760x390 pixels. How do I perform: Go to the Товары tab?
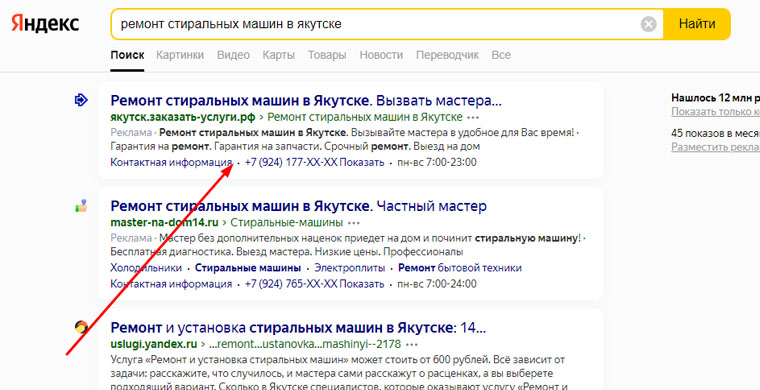(327, 55)
